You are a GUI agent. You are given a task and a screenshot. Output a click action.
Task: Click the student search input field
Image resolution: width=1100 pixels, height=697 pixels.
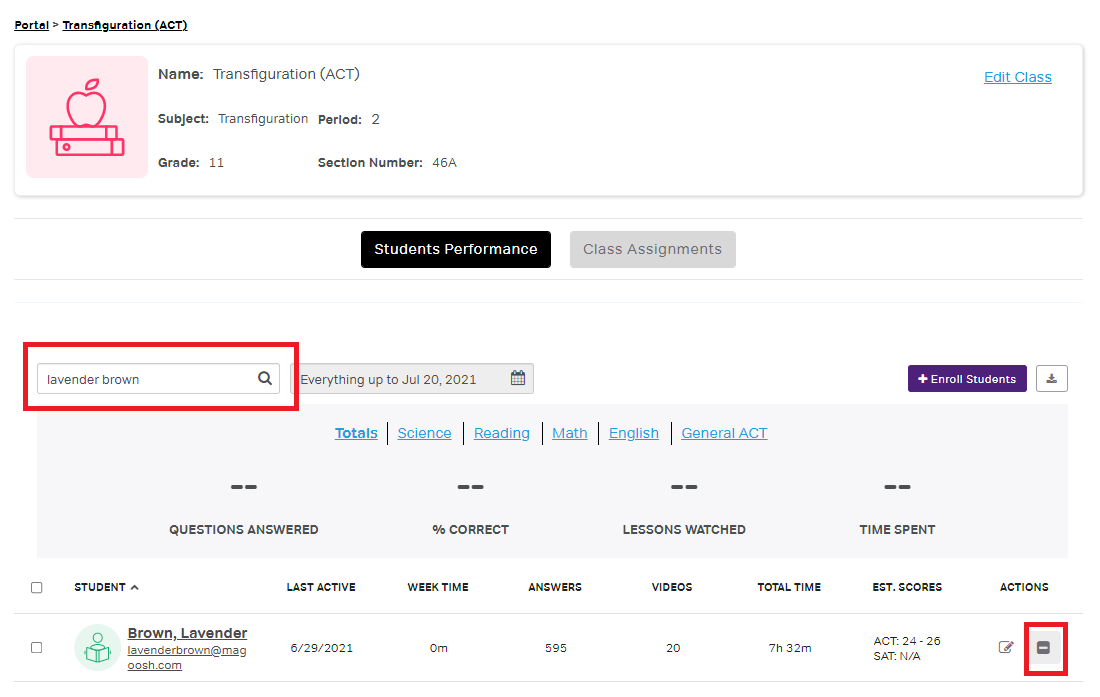click(145, 379)
